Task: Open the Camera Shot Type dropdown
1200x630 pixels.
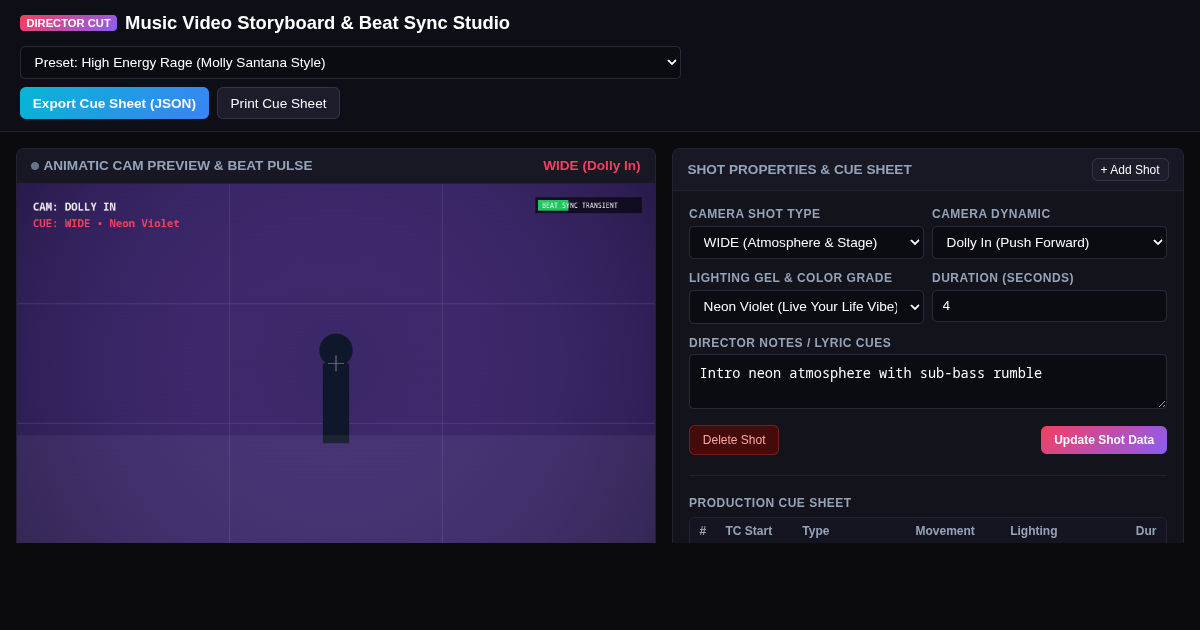Action: tap(806, 242)
